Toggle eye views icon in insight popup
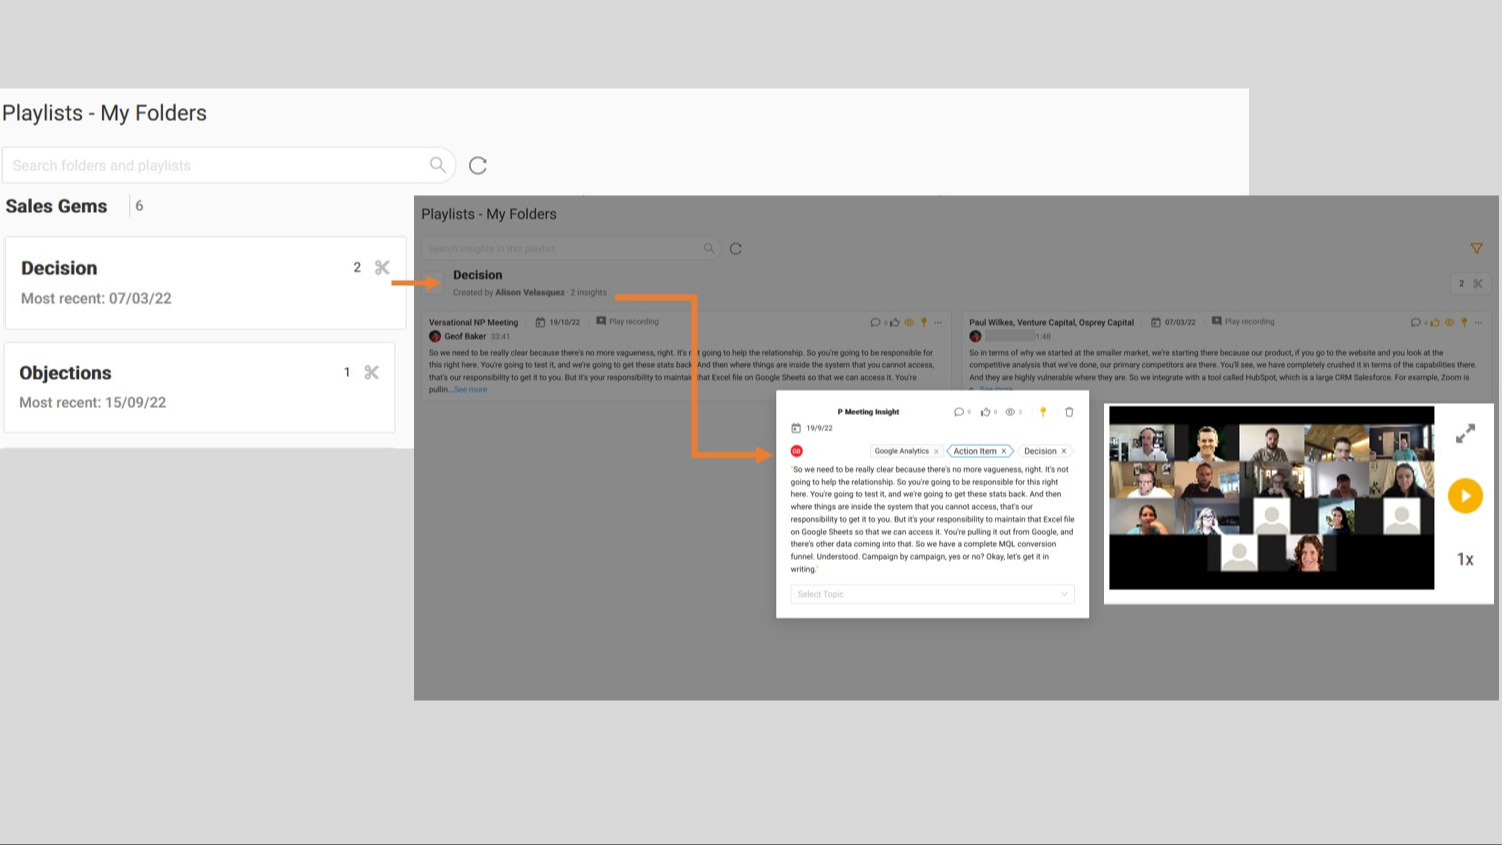This screenshot has height=845, width=1502. coord(1011,412)
